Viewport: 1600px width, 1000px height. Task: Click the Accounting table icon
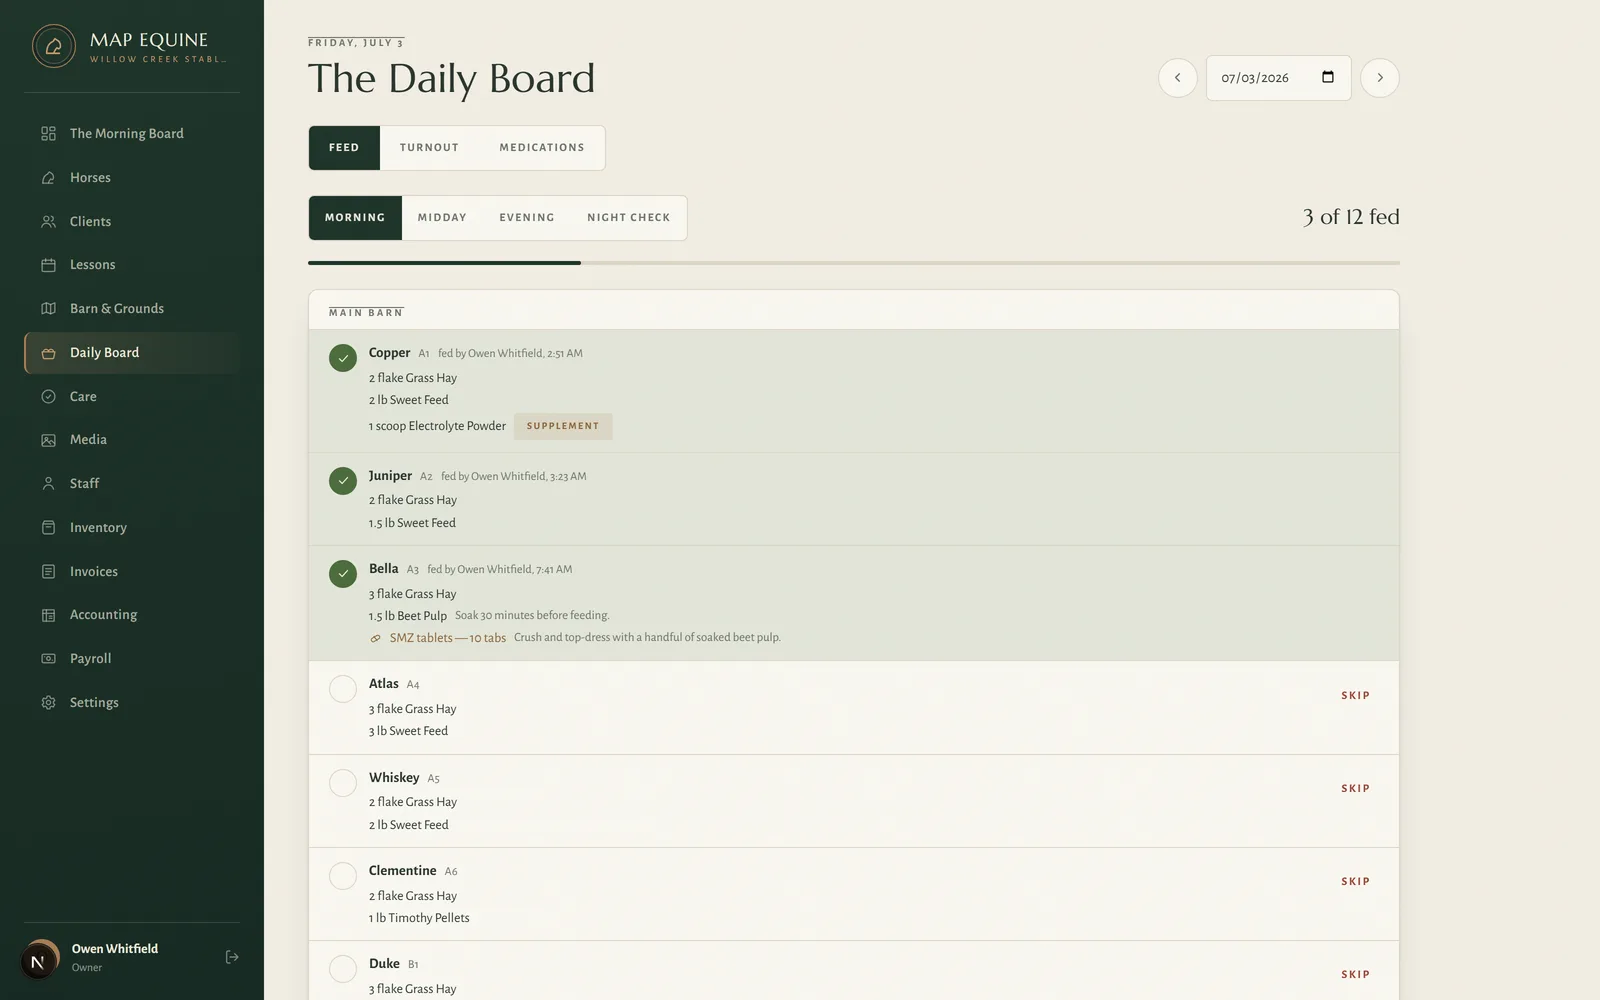click(x=48, y=615)
